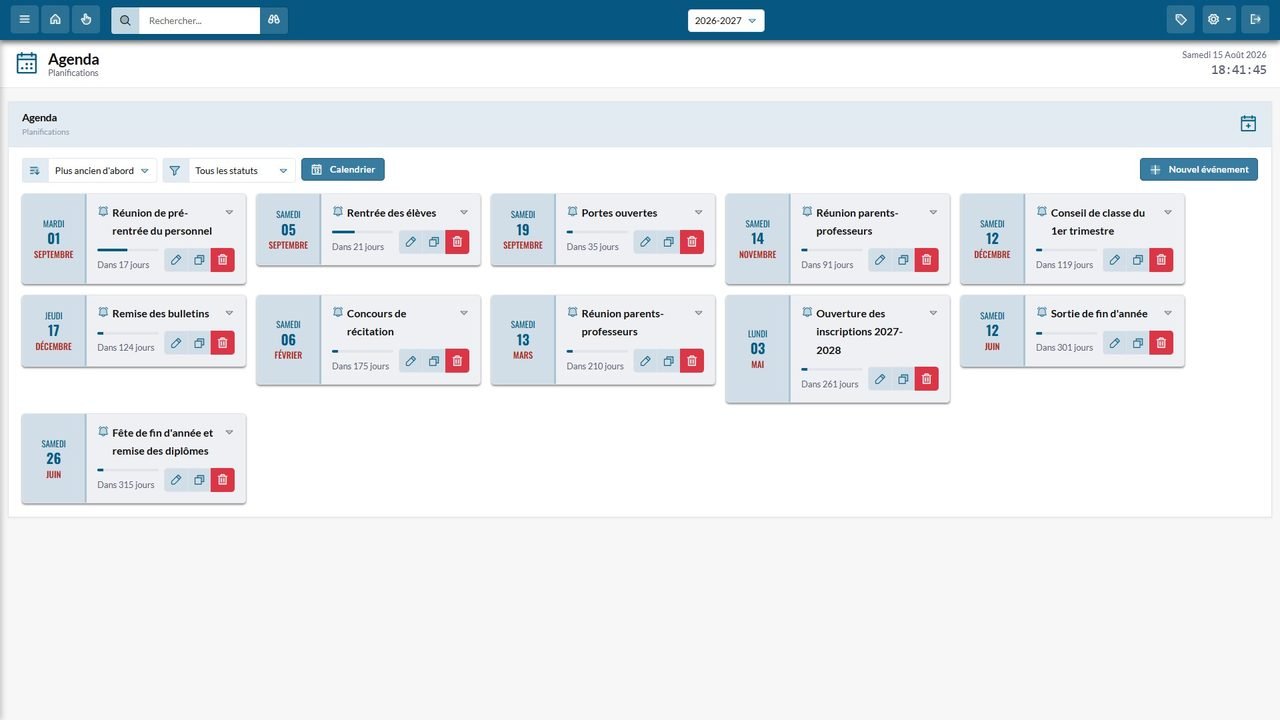Open the hamburger menu in top bar
The height and width of the screenshot is (720, 1280).
[x=25, y=20]
